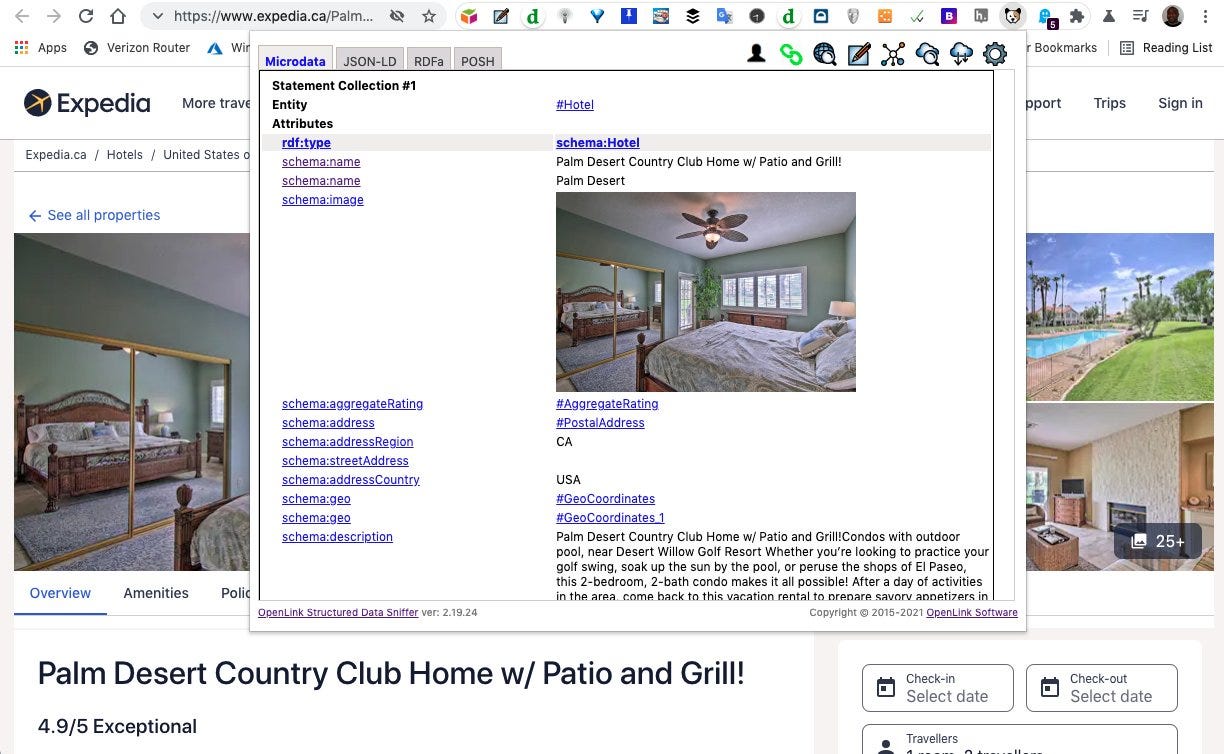
Task: Open the pool photo thumbnail
Action: coord(1120,317)
